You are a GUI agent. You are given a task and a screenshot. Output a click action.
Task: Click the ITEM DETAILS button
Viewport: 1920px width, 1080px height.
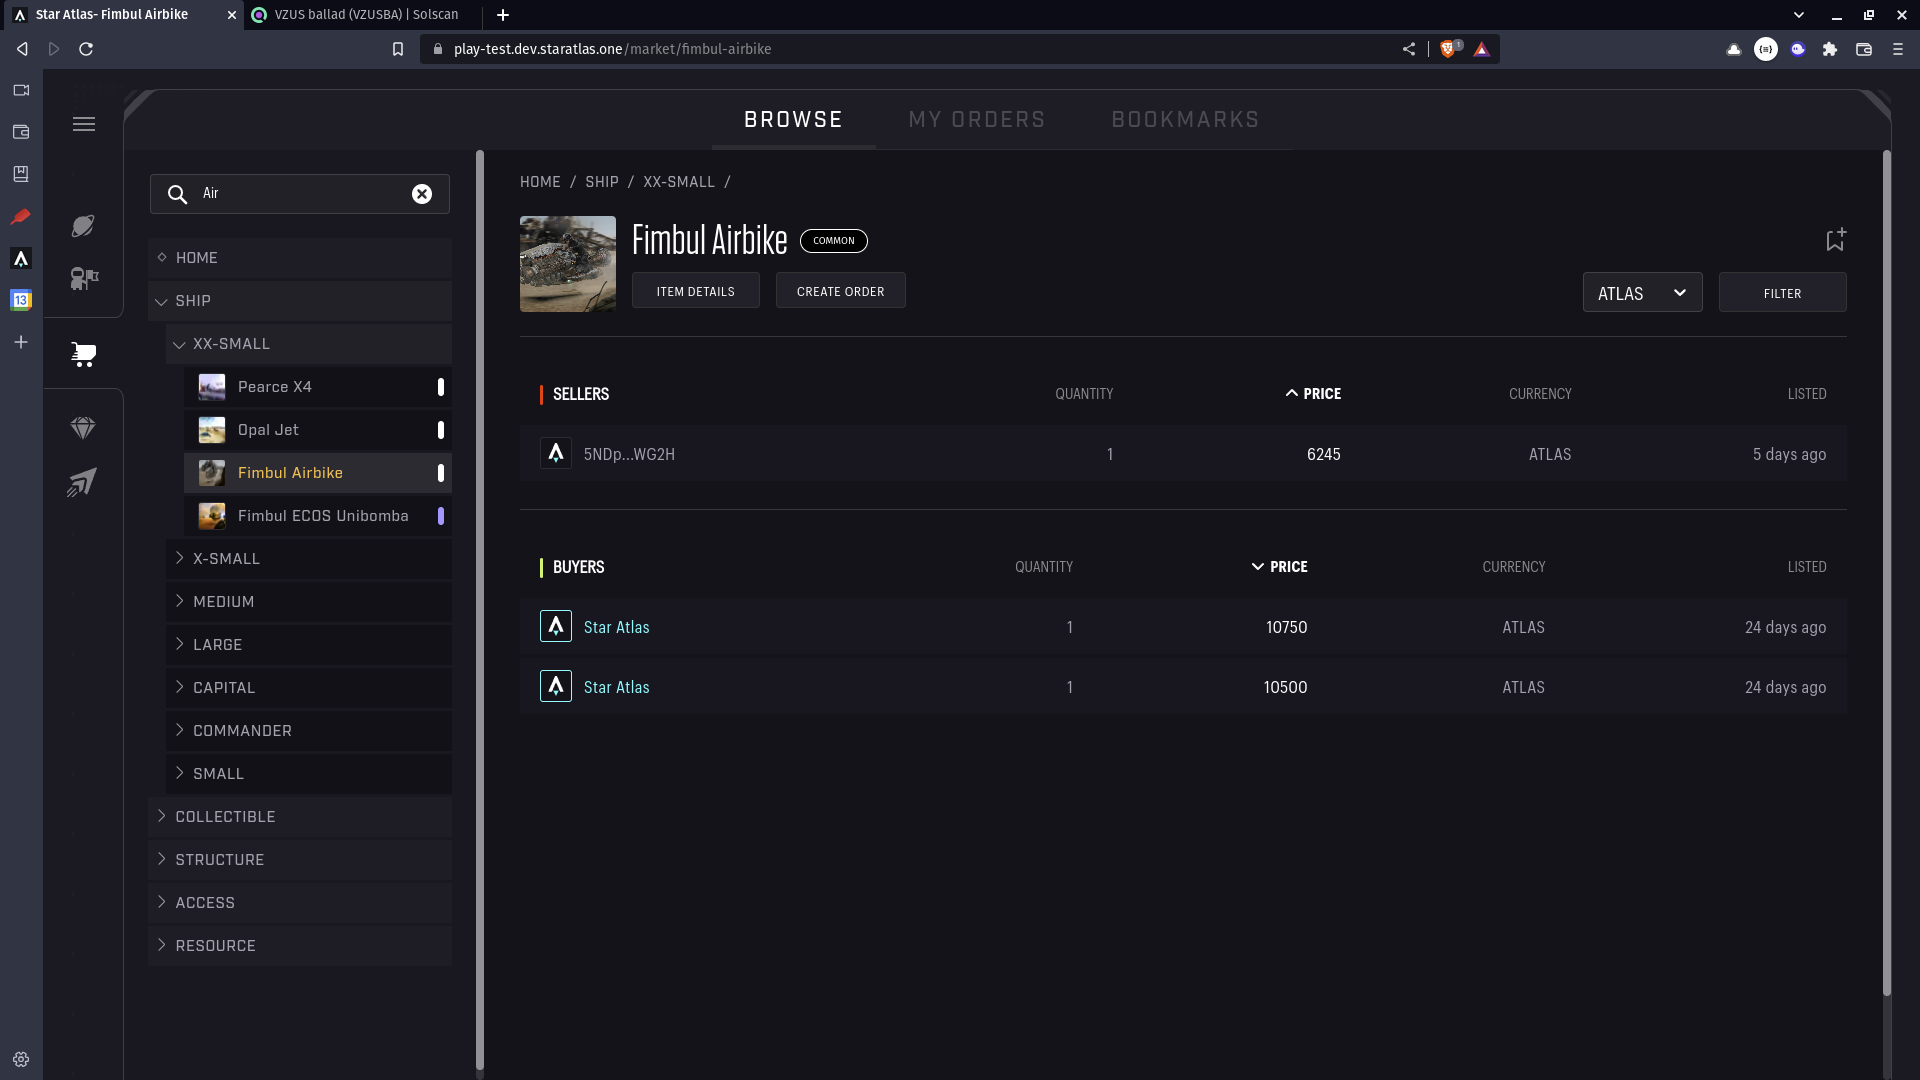[696, 291]
